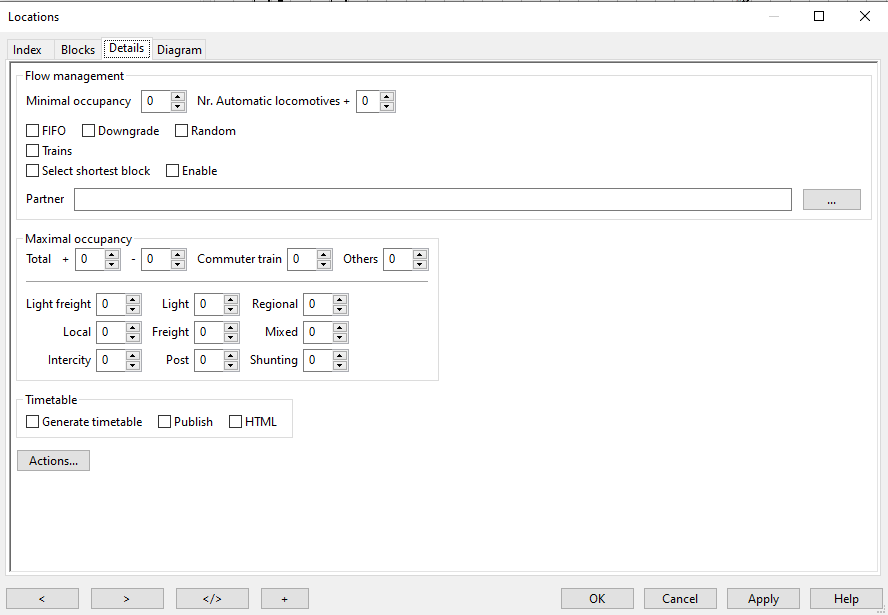888x615 pixels.
Task: Click the '</>' XML view button
Action: coord(212,598)
